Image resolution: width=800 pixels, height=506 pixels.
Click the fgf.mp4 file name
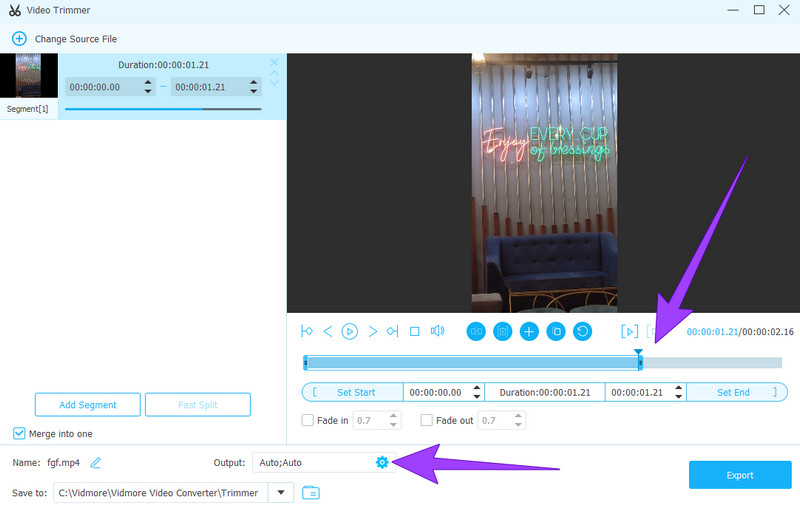click(x=63, y=463)
